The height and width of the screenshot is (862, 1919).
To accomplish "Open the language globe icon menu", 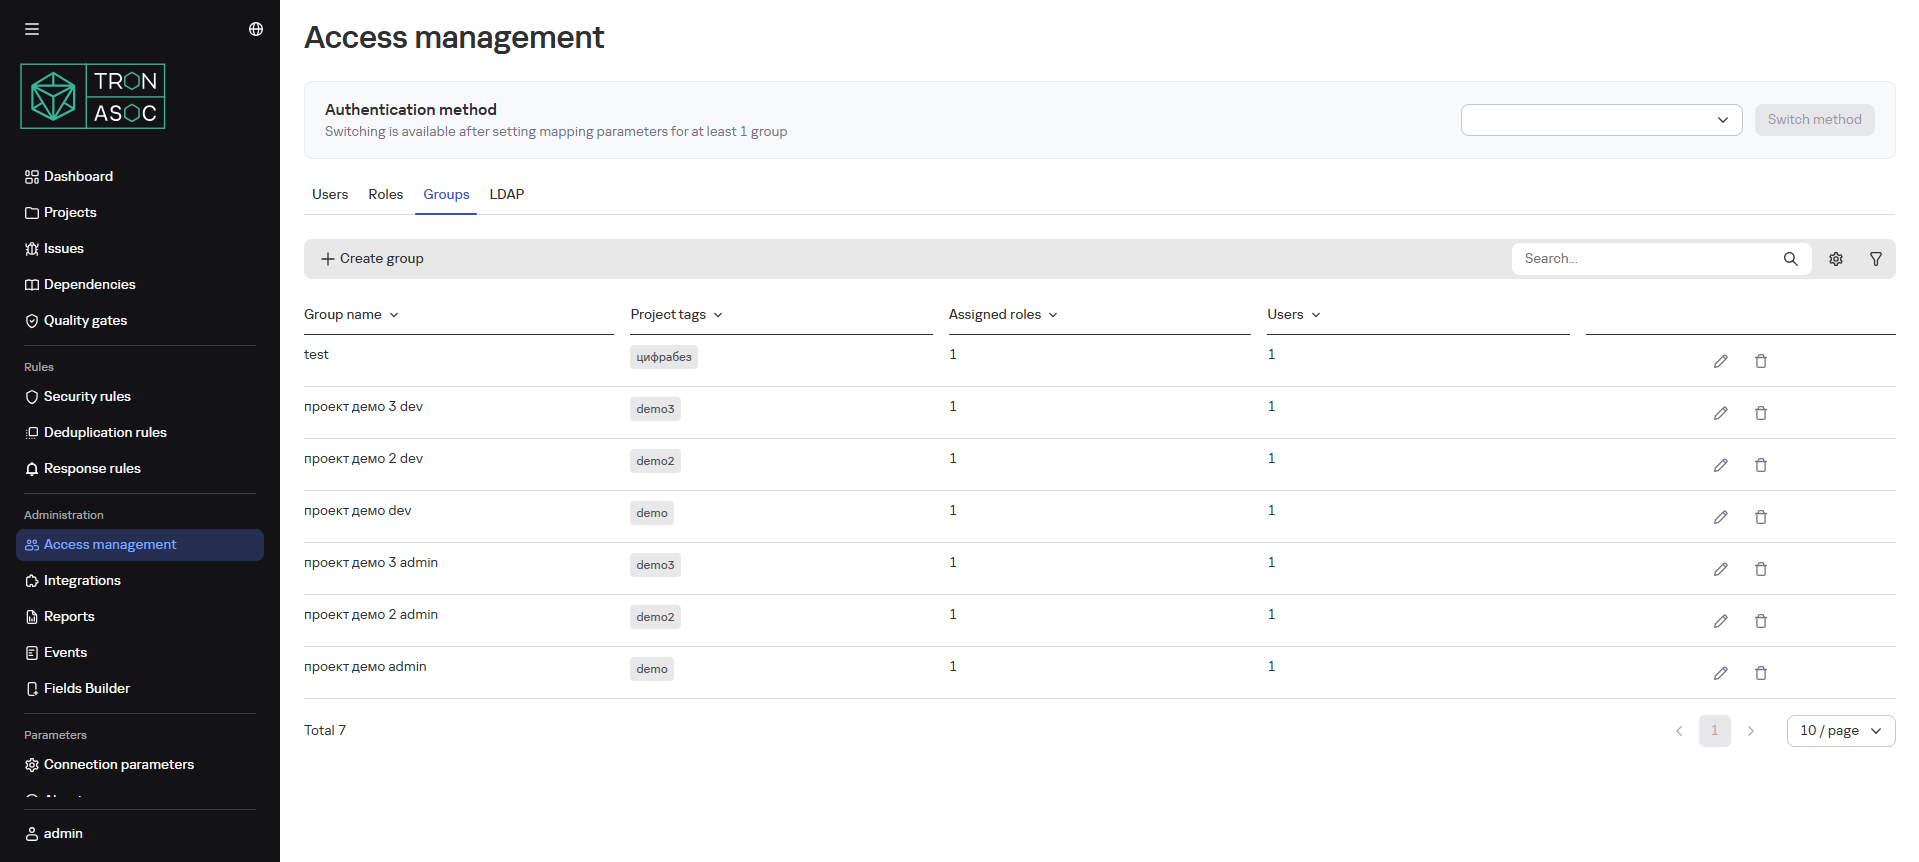I will (256, 29).
